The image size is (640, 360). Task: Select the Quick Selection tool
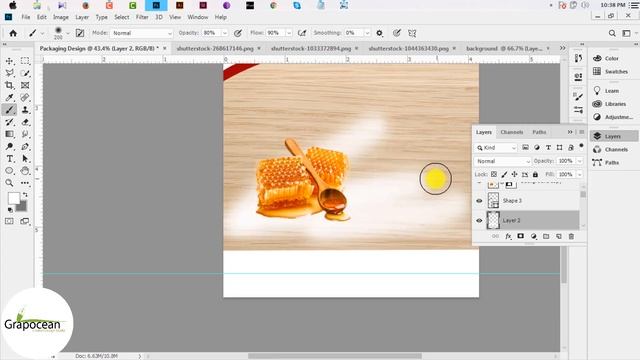25,73
